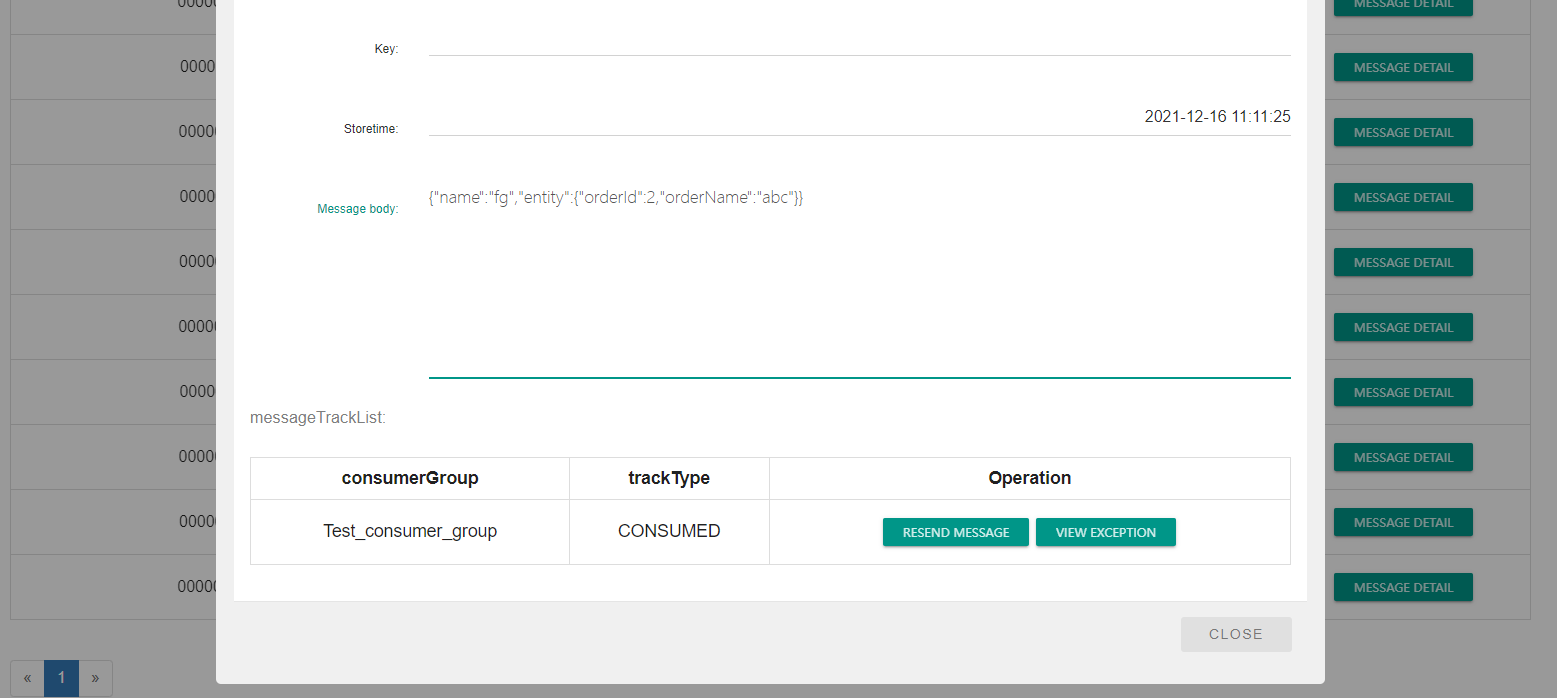
Task: Click the CONSUMED trackType value
Action: [x=669, y=531]
